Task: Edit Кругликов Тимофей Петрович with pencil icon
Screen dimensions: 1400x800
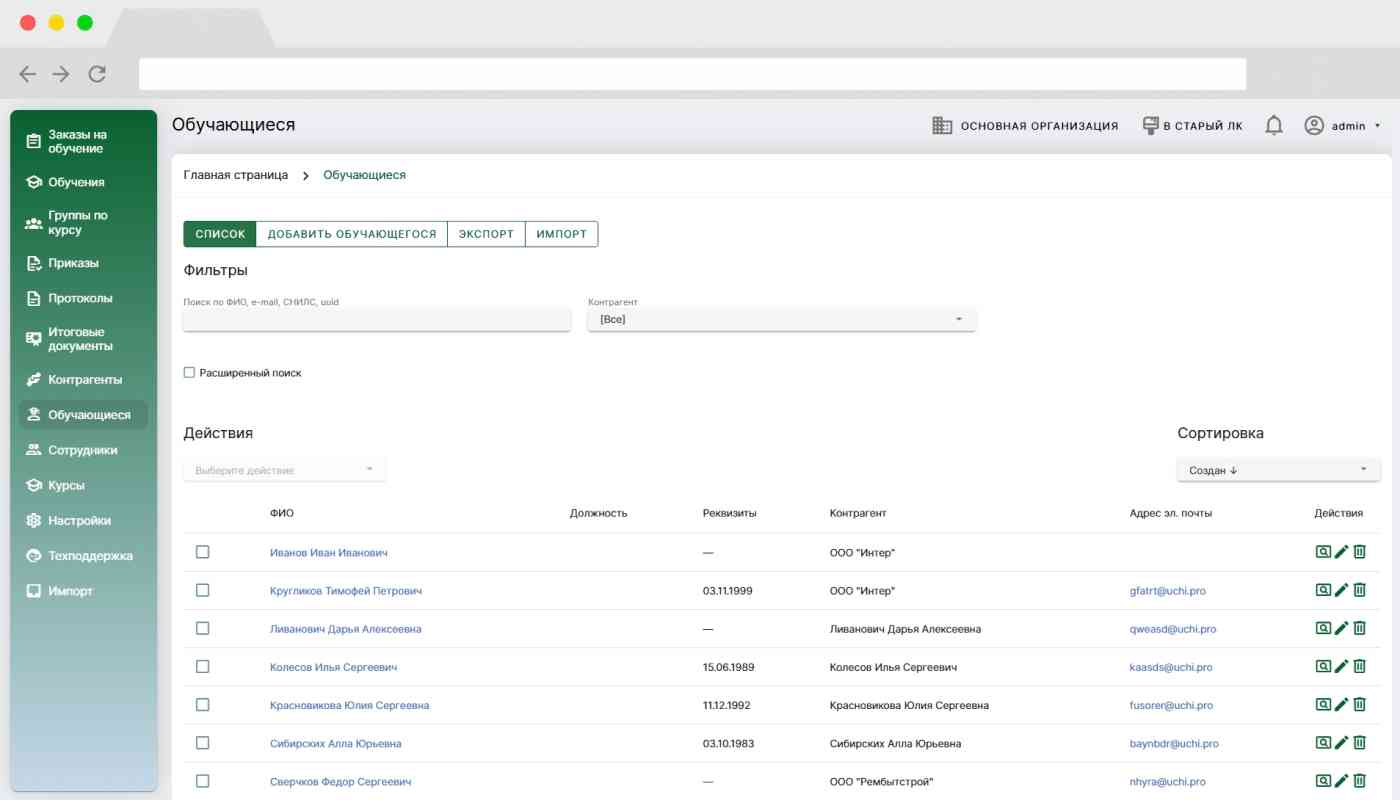Action: pos(1342,590)
